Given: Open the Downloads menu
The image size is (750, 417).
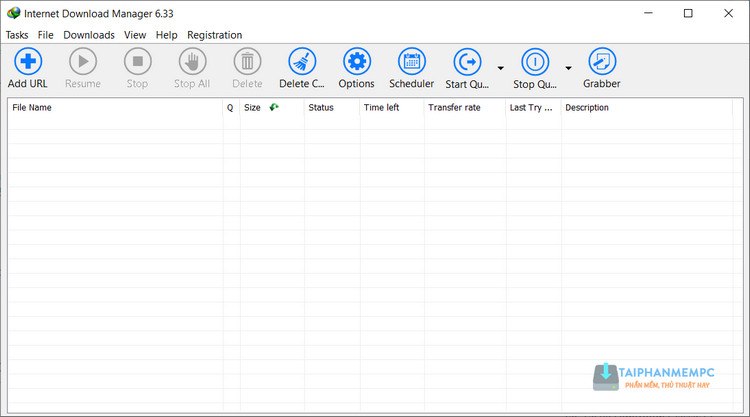Looking at the screenshot, I should (x=89, y=35).
